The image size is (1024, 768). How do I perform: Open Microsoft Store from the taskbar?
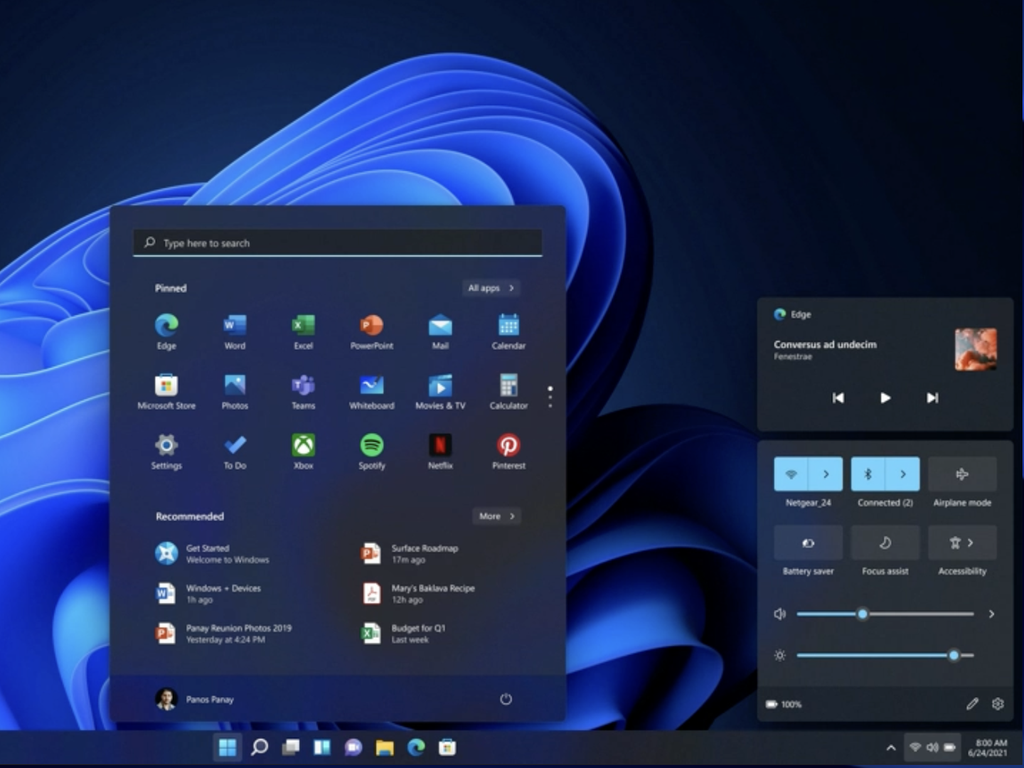pyautogui.click(x=447, y=747)
